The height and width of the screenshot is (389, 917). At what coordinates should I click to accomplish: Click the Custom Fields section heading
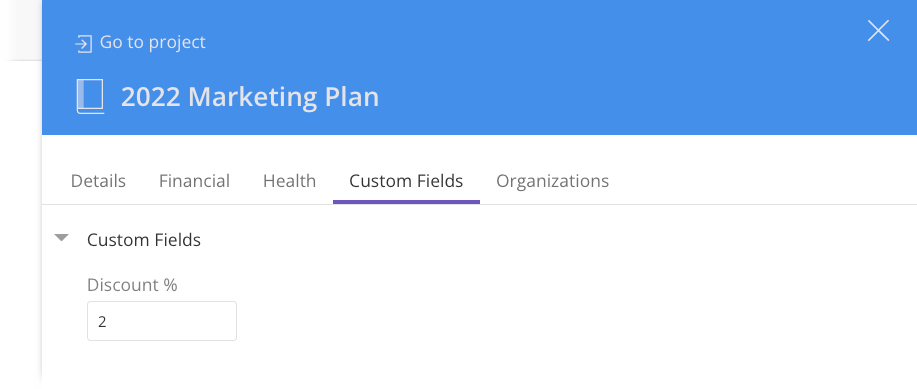(x=144, y=240)
